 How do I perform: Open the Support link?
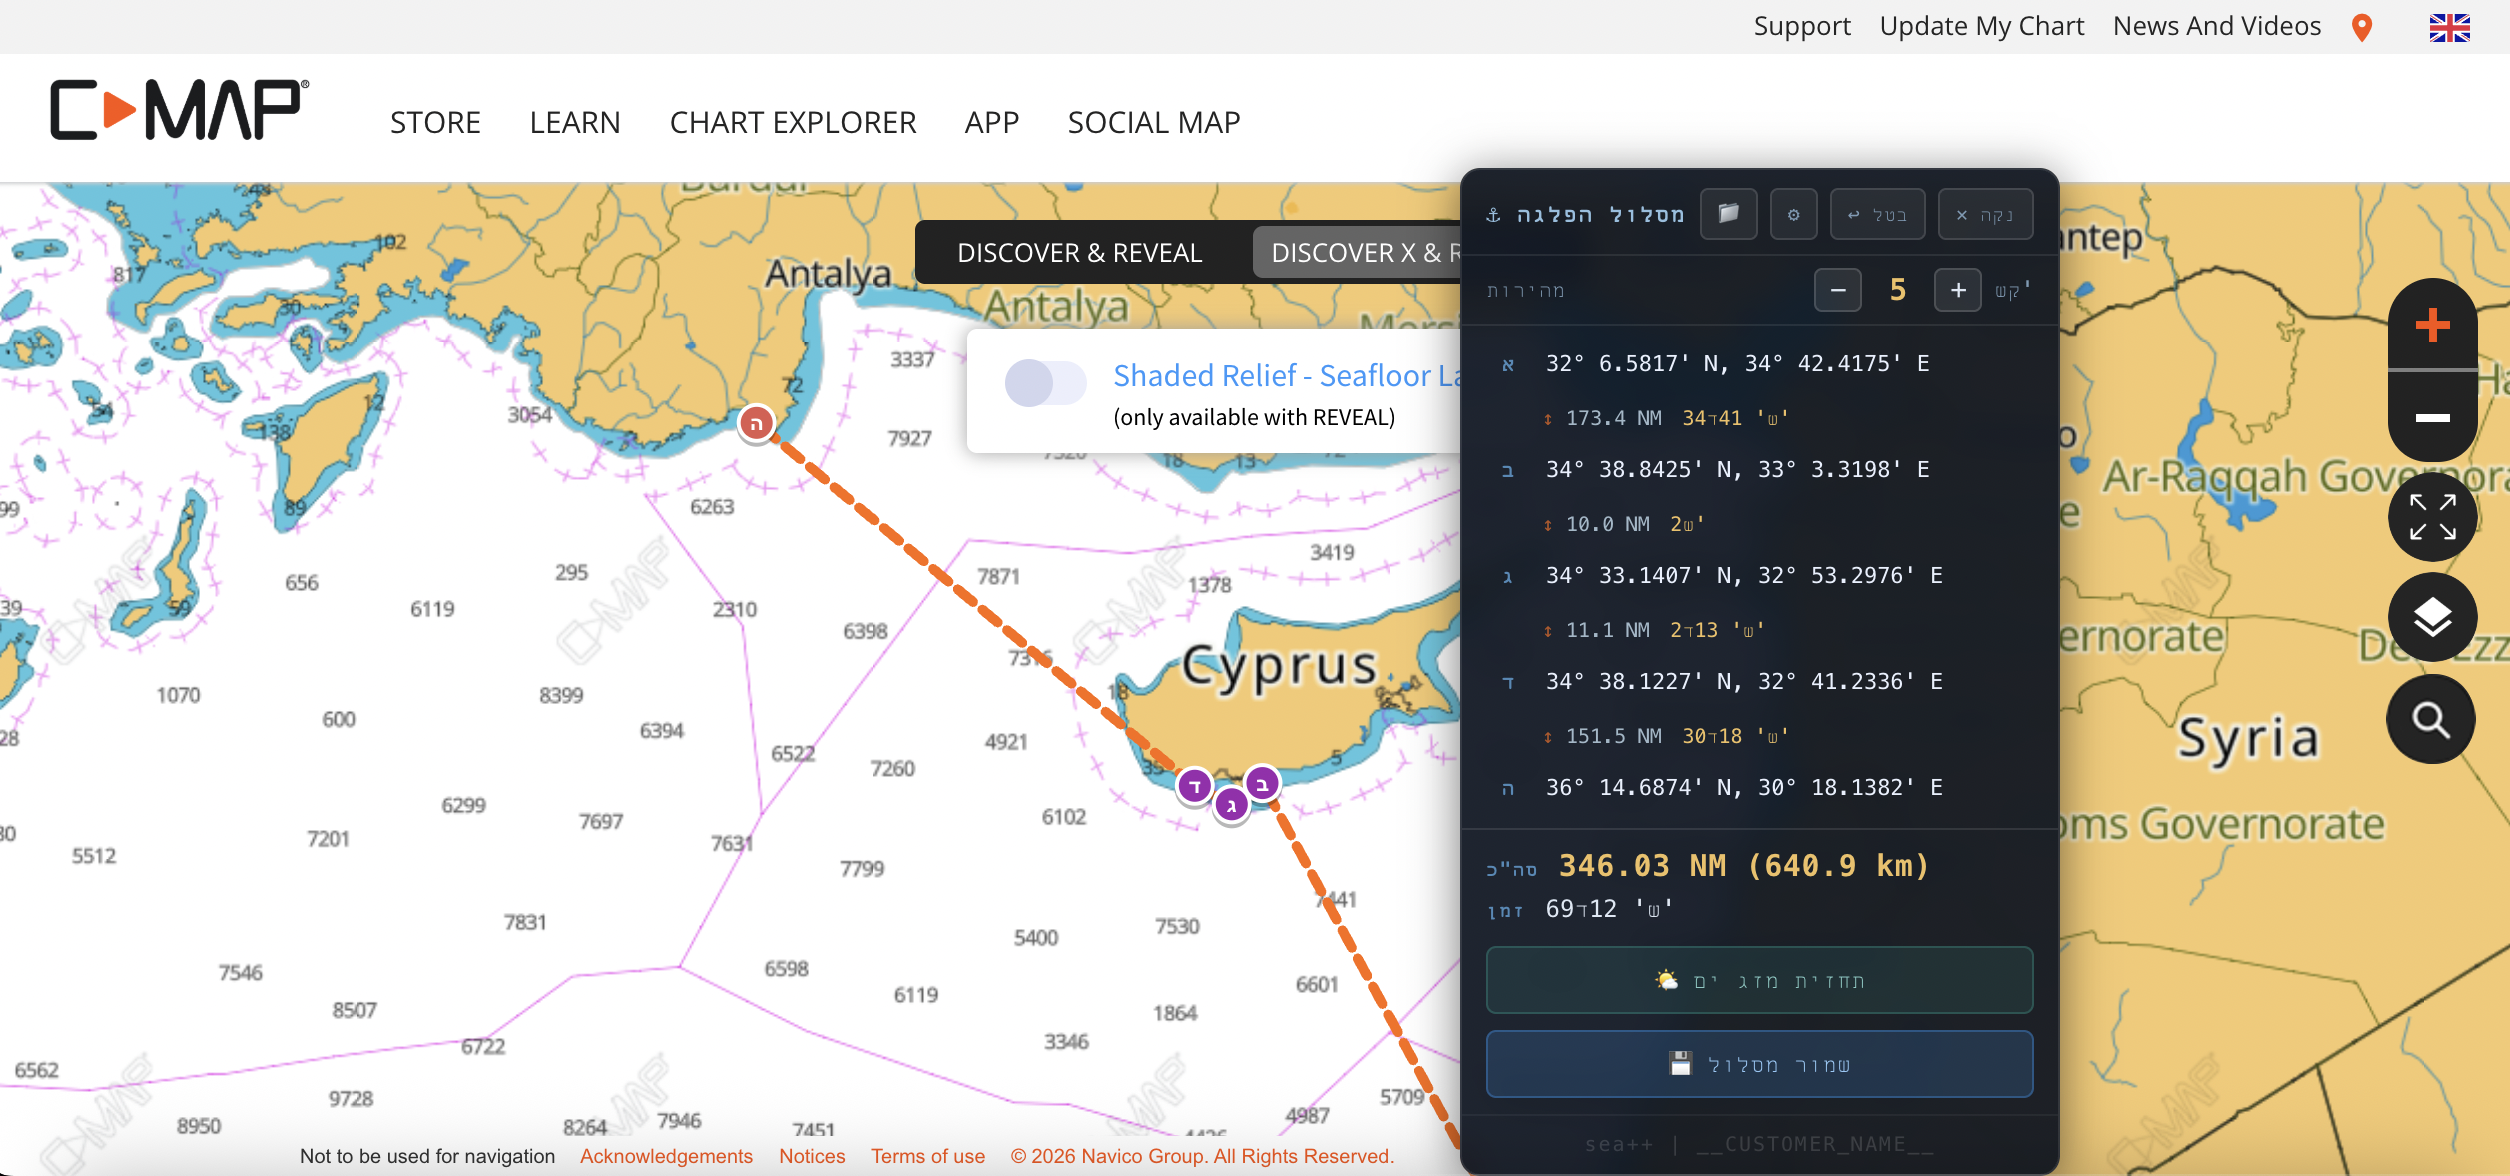point(1802,26)
